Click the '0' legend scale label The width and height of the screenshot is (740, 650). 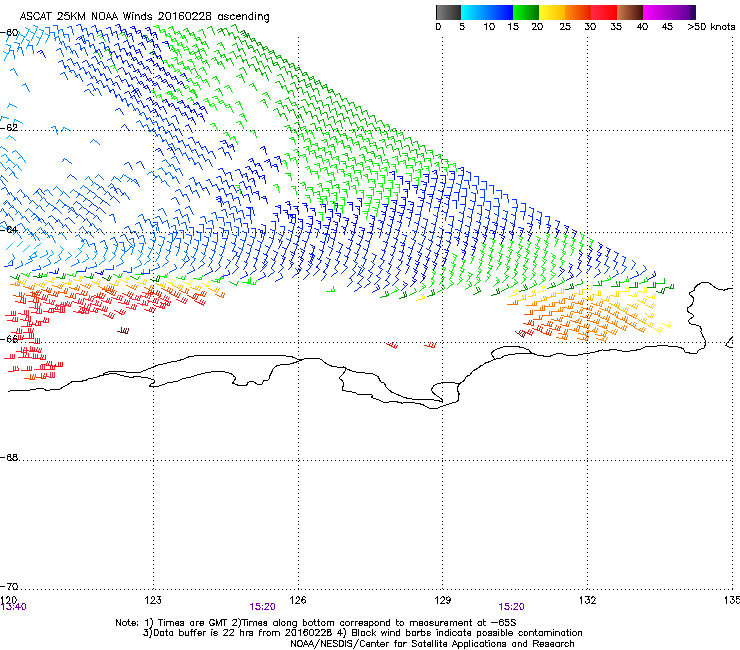coord(438,27)
